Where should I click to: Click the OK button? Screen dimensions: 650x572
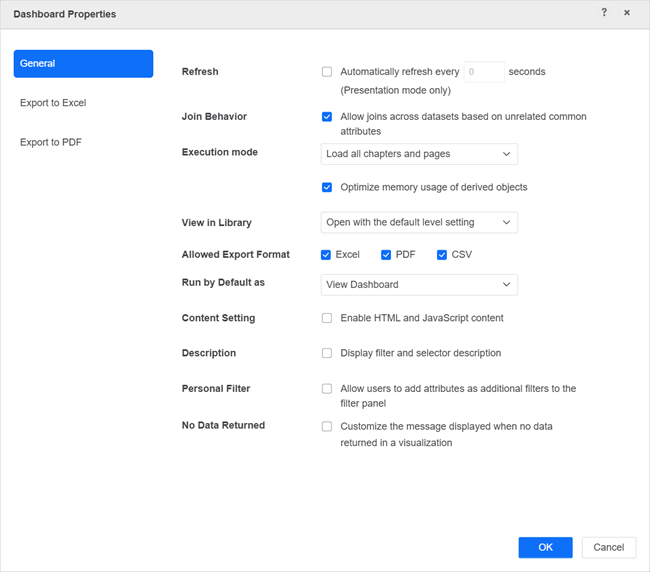(x=545, y=547)
